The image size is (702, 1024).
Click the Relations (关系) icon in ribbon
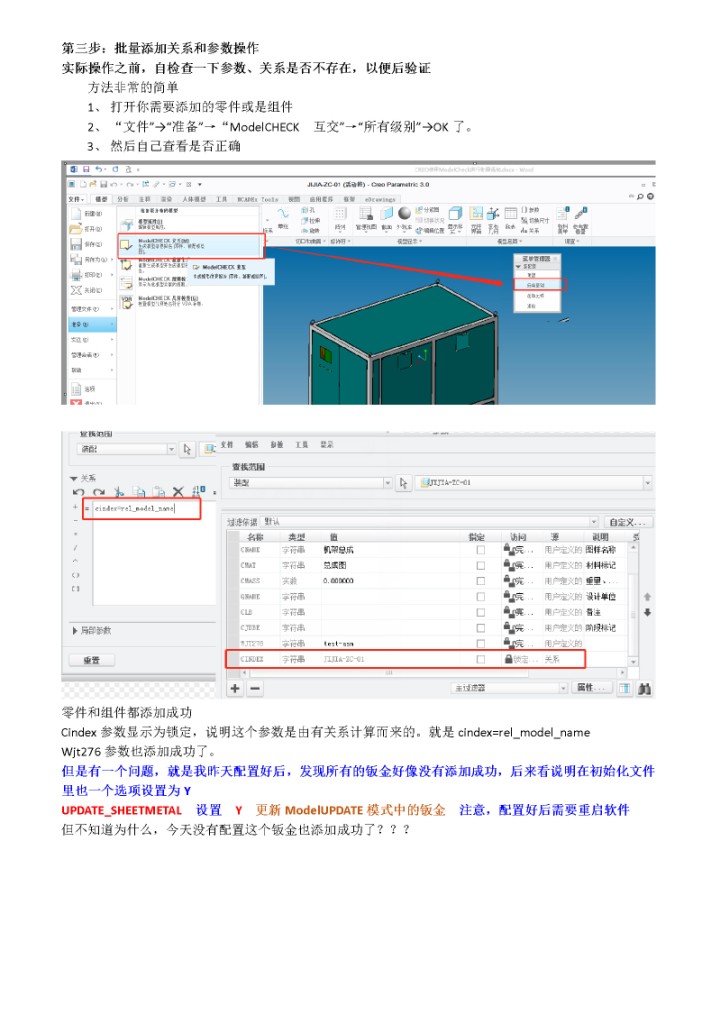point(530,231)
